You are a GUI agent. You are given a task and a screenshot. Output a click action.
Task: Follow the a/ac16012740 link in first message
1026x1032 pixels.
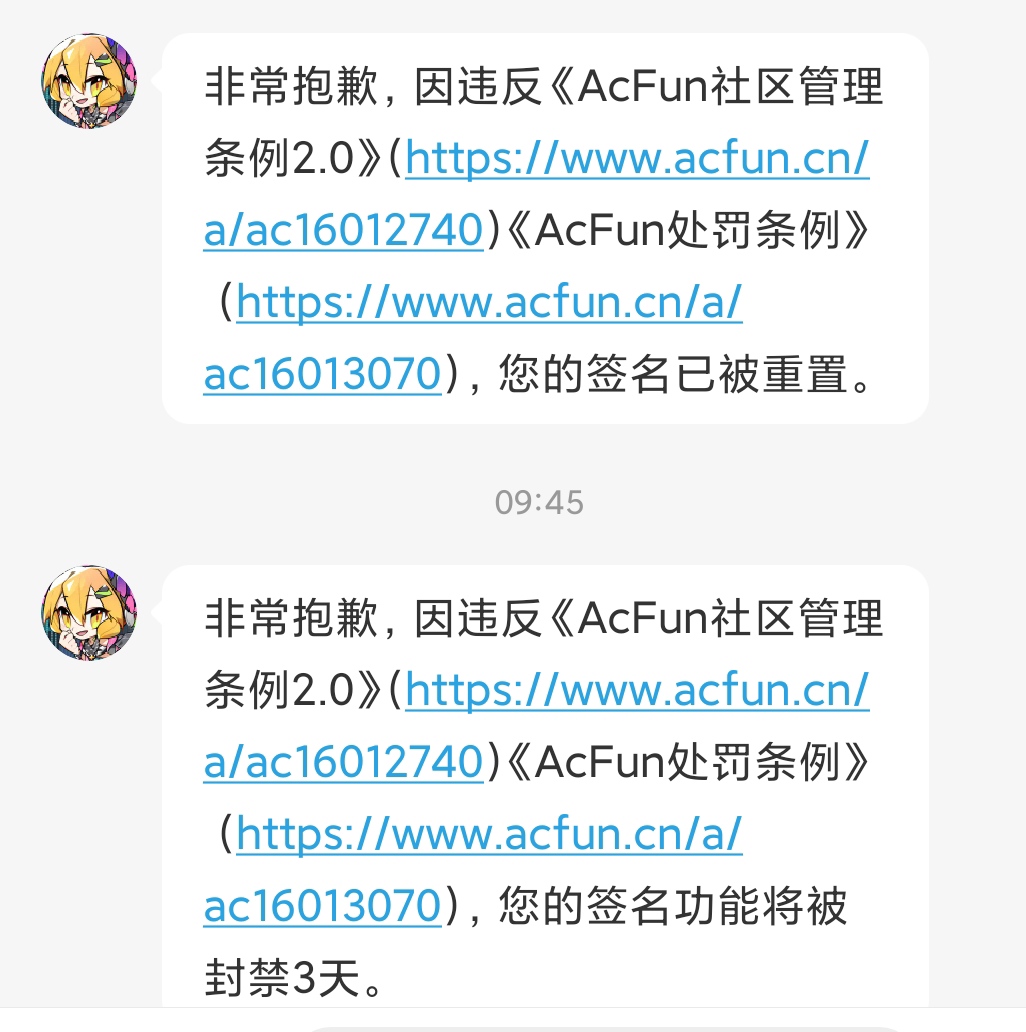coord(344,230)
